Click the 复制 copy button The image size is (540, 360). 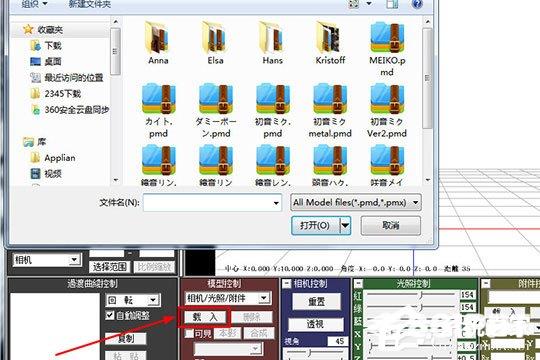pyautogui.click(x=126, y=339)
